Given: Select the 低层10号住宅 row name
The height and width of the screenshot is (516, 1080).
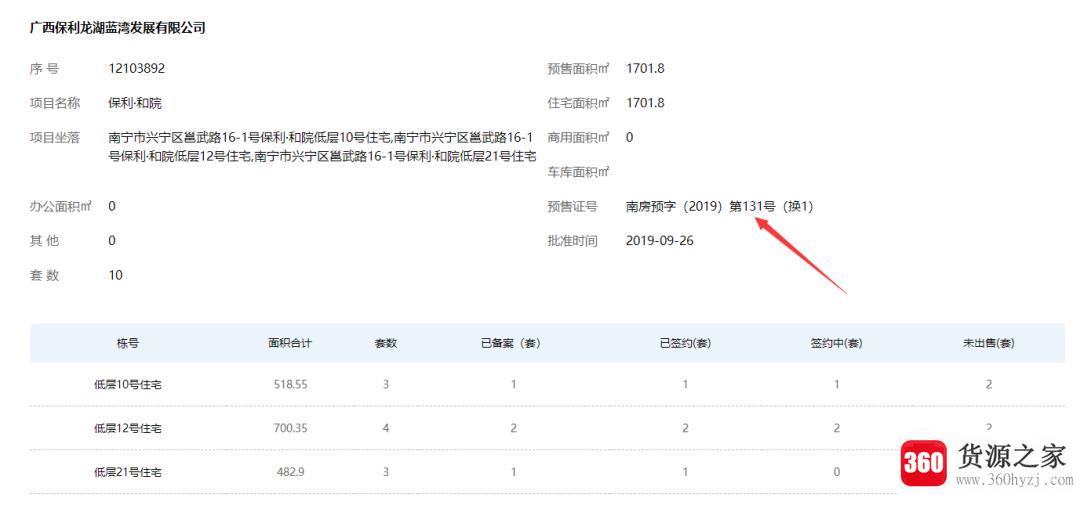Looking at the screenshot, I should tap(127, 384).
